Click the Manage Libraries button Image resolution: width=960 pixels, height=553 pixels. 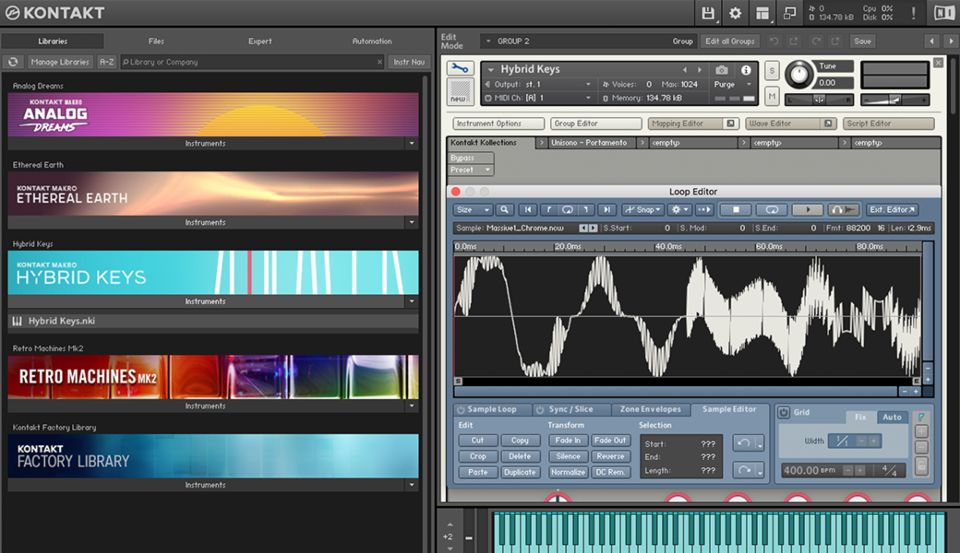60,62
